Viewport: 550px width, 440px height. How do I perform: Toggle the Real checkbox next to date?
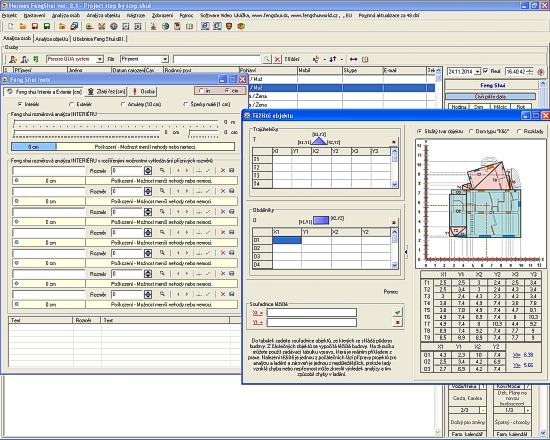[485, 71]
